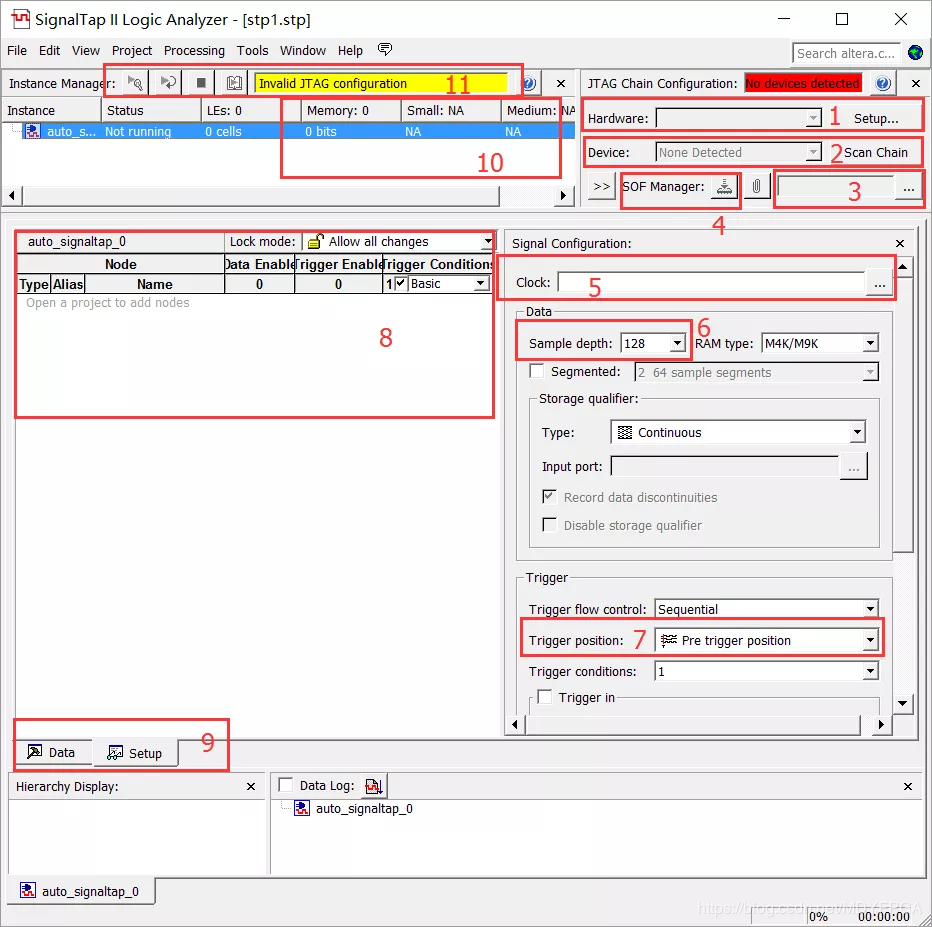
Task: Enable the Trigger in checkbox
Action: pyautogui.click(x=544, y=696)
